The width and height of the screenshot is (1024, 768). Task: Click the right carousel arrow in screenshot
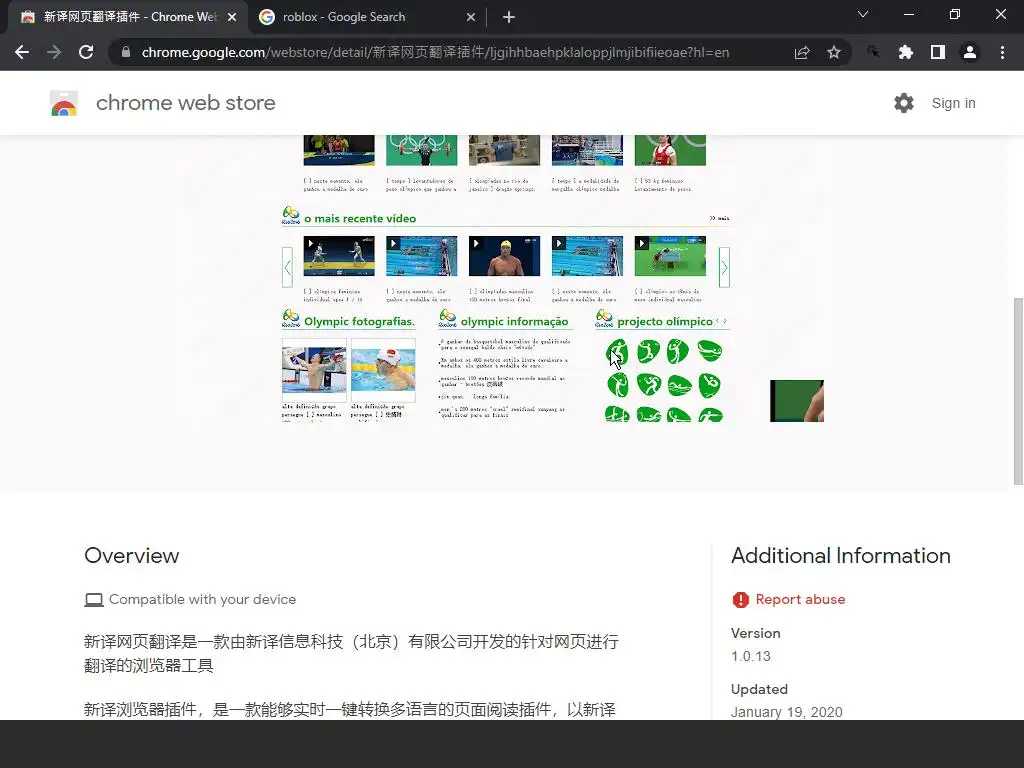(724, 267)
